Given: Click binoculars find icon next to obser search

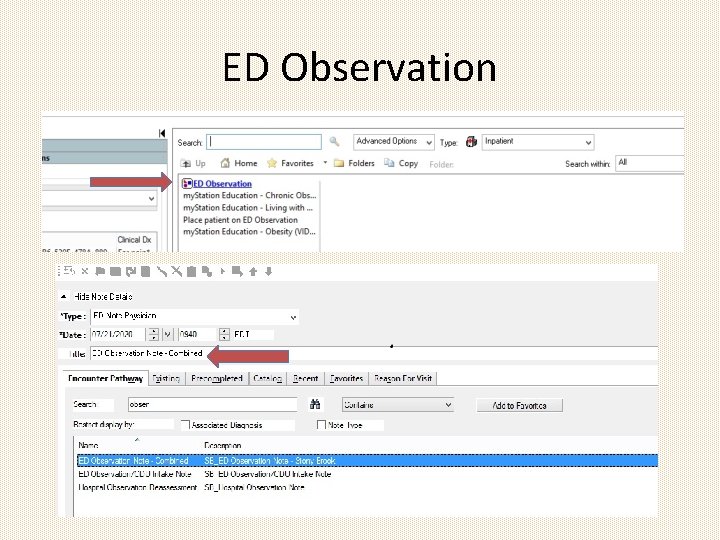Looking at the screenshot, I should tap(315, 405).
